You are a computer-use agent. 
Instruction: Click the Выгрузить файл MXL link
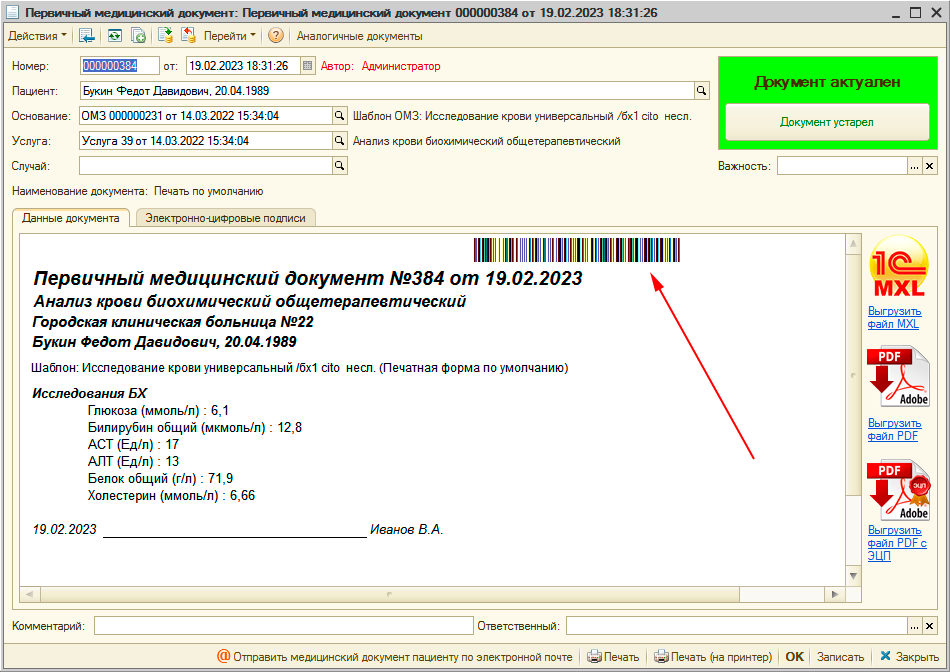[x=893, y=317]
